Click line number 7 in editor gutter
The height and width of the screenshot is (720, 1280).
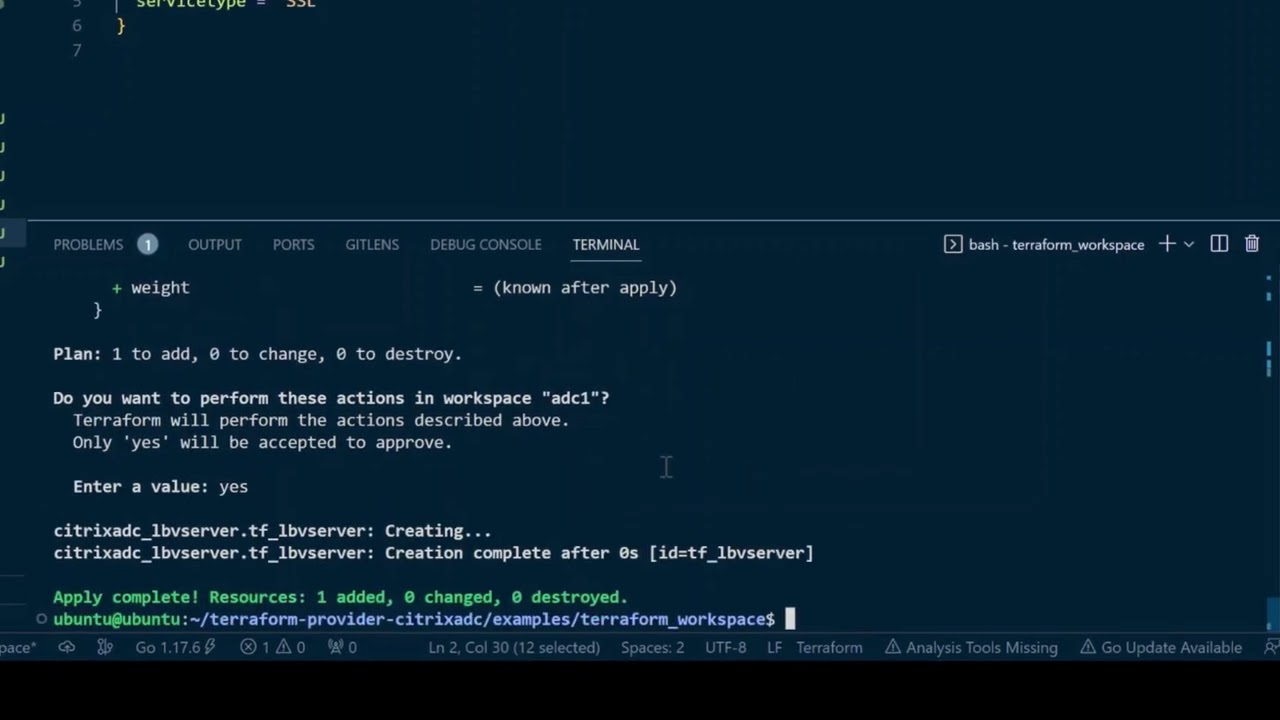(x=77, y=49)
